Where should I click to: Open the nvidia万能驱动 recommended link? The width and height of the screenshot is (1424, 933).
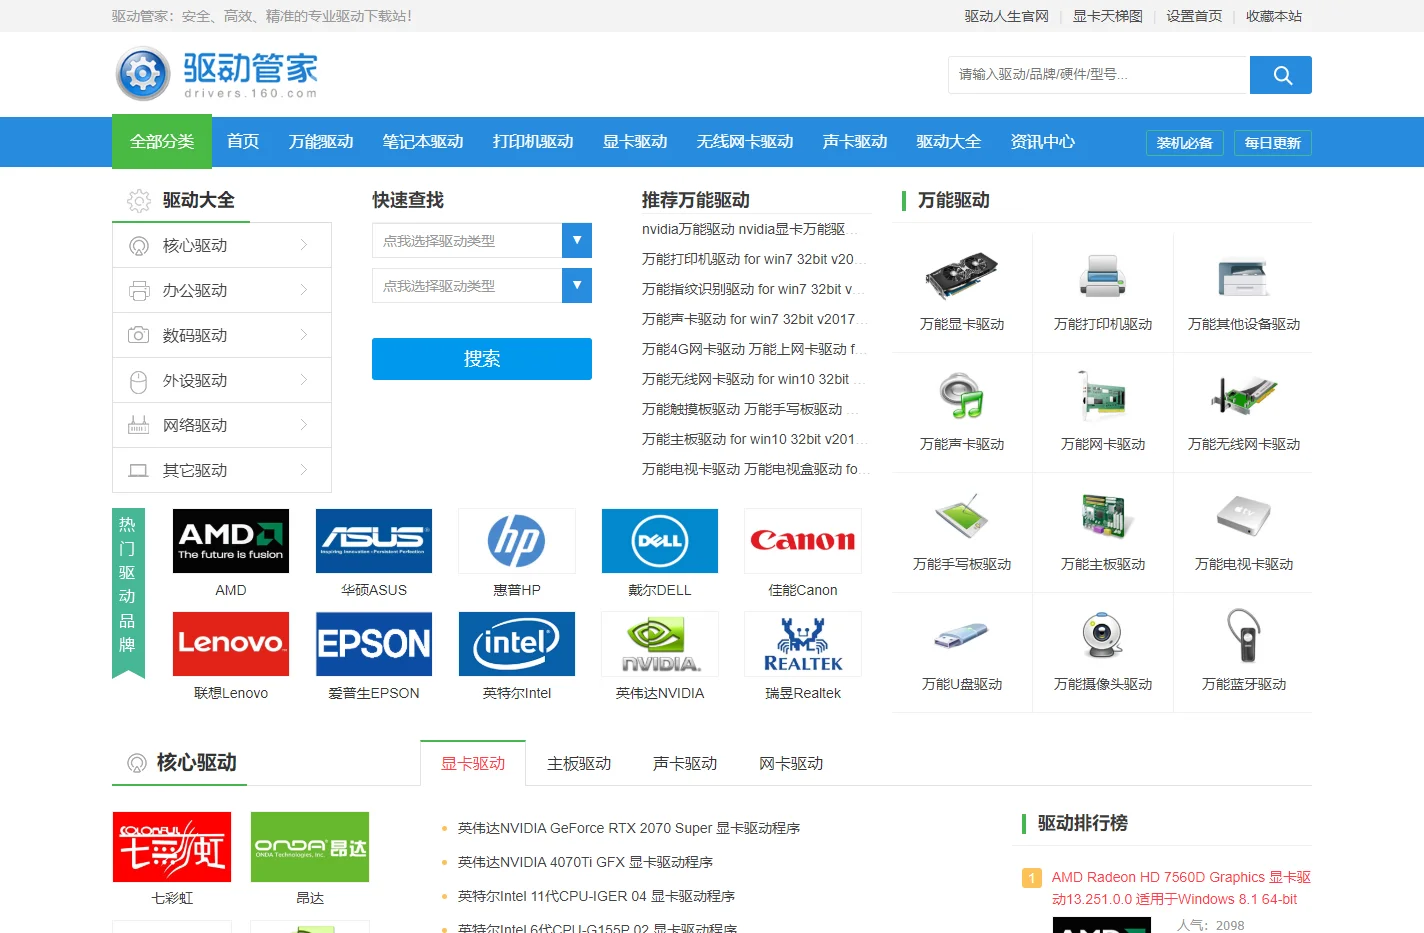[x=750, y=229]
